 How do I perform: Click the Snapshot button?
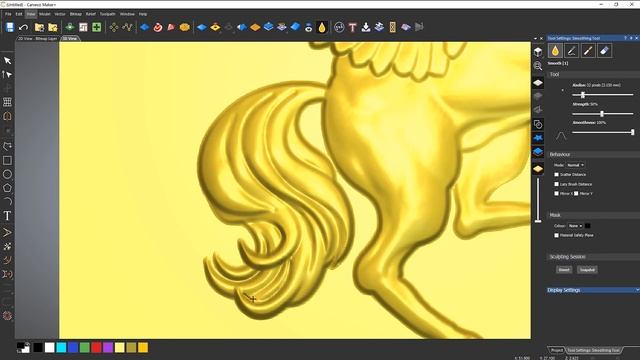(x=587, y=270)
